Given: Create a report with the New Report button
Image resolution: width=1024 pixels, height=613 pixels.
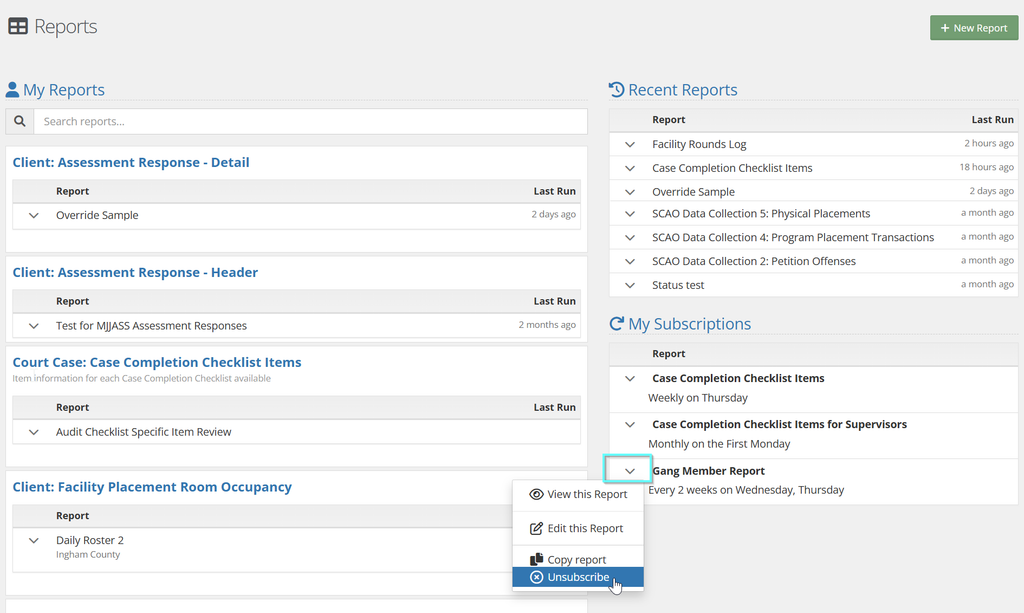Looking at the screenshot, I should click(974, 28).
